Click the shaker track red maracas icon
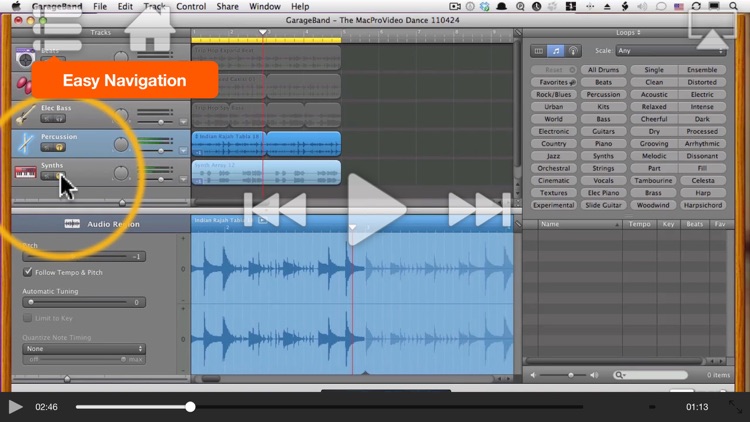This screenshot has height=422, width=750. click(23, 85)
